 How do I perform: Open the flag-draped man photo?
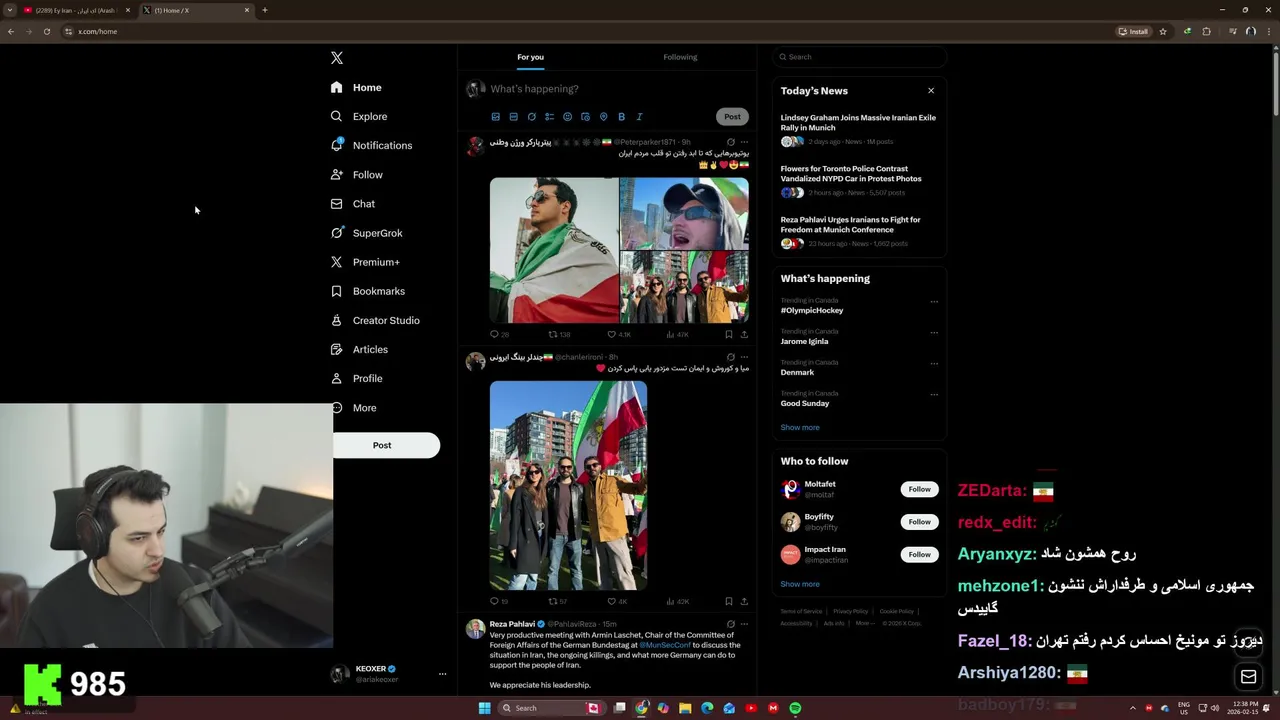point(554,250)
